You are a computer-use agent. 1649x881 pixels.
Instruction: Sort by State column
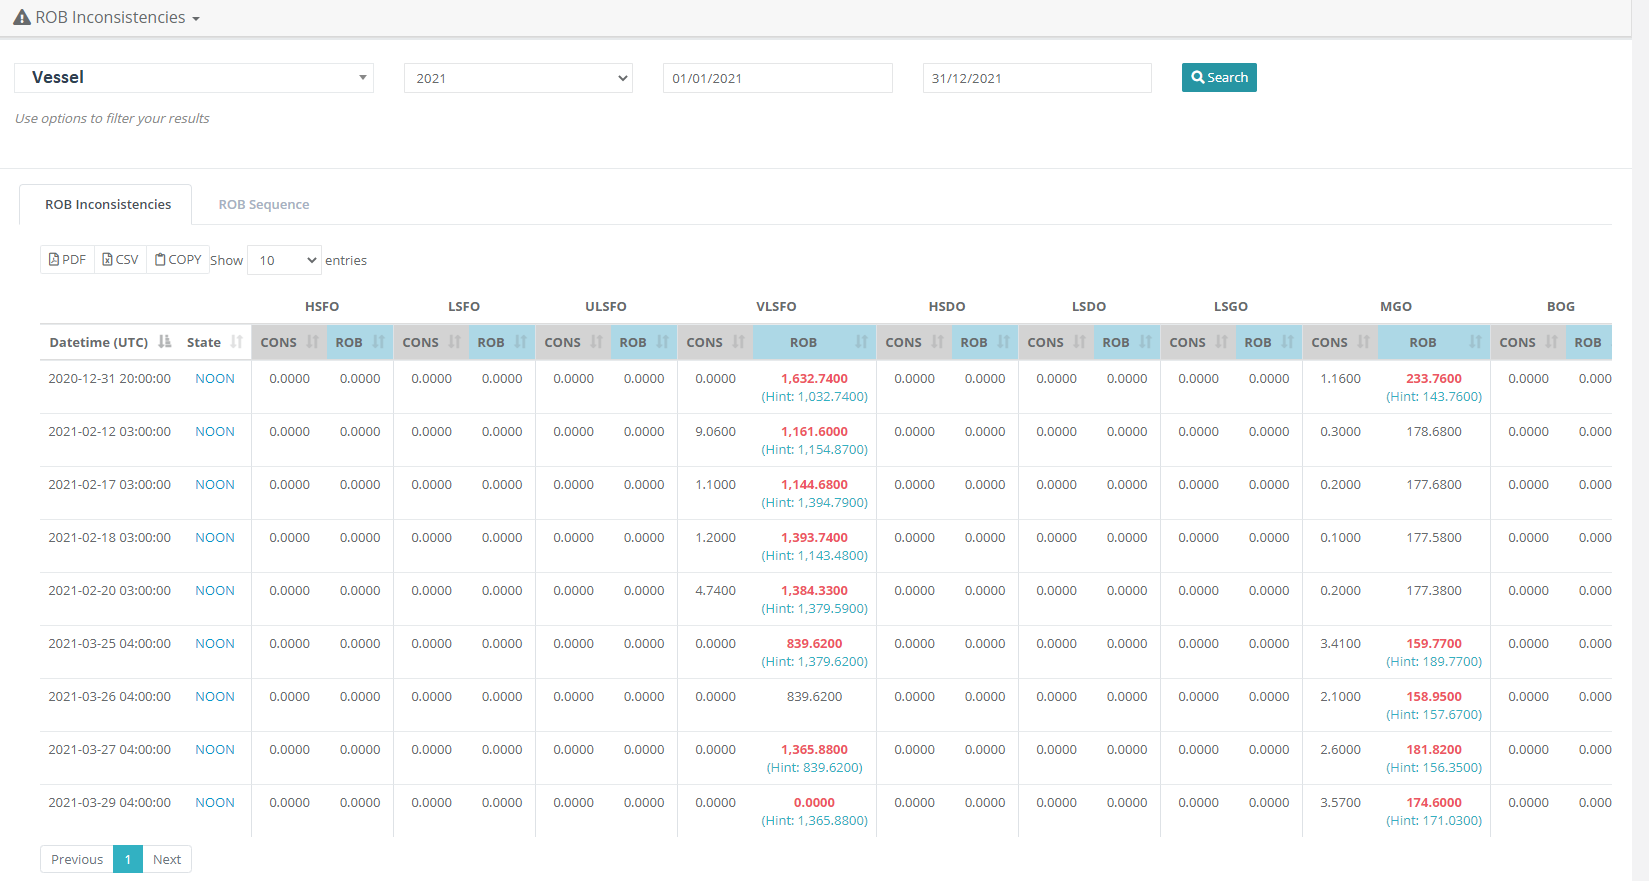(x=214, y=342)
